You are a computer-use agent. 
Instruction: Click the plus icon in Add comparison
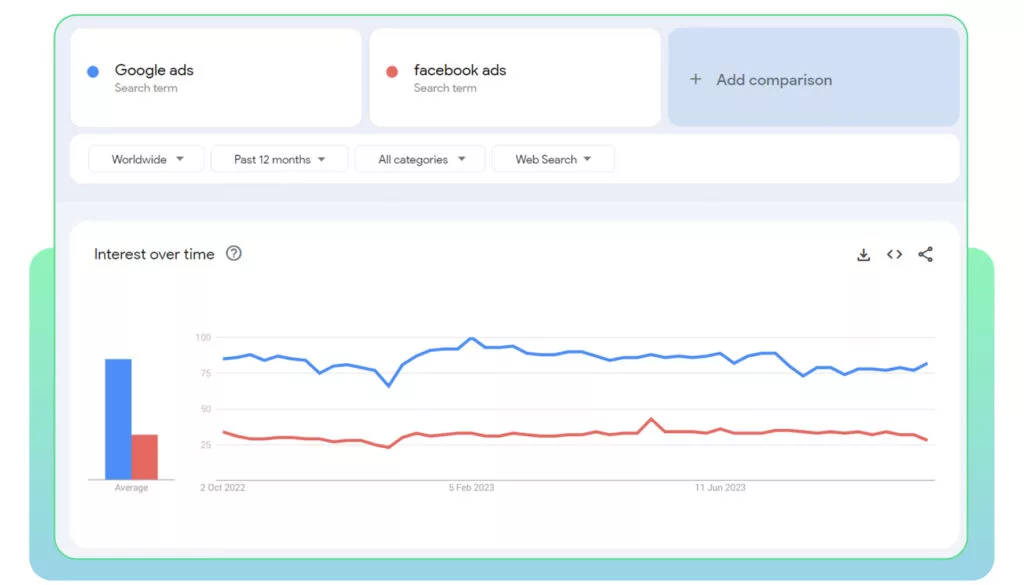coord(696,79)
